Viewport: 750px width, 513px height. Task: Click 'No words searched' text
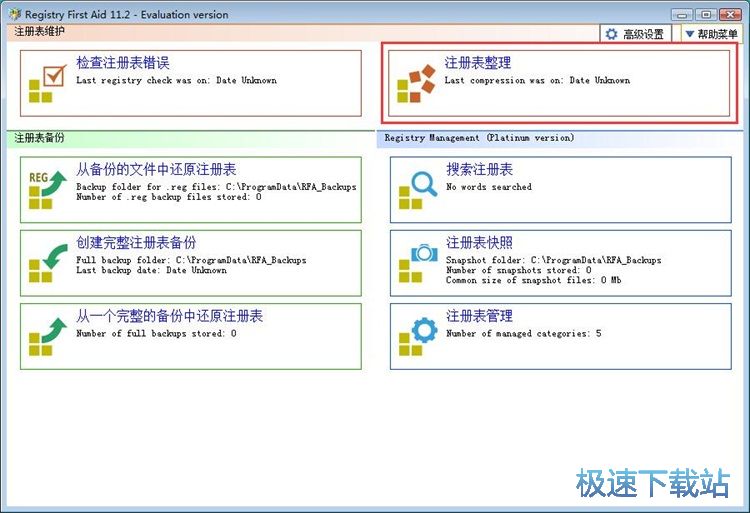coord(489,187)
